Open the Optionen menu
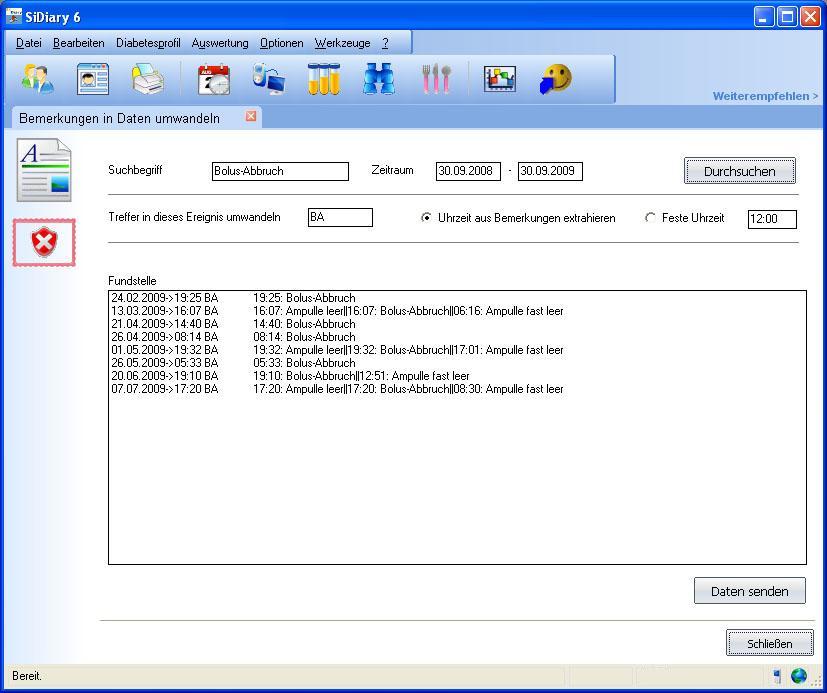 282,43
